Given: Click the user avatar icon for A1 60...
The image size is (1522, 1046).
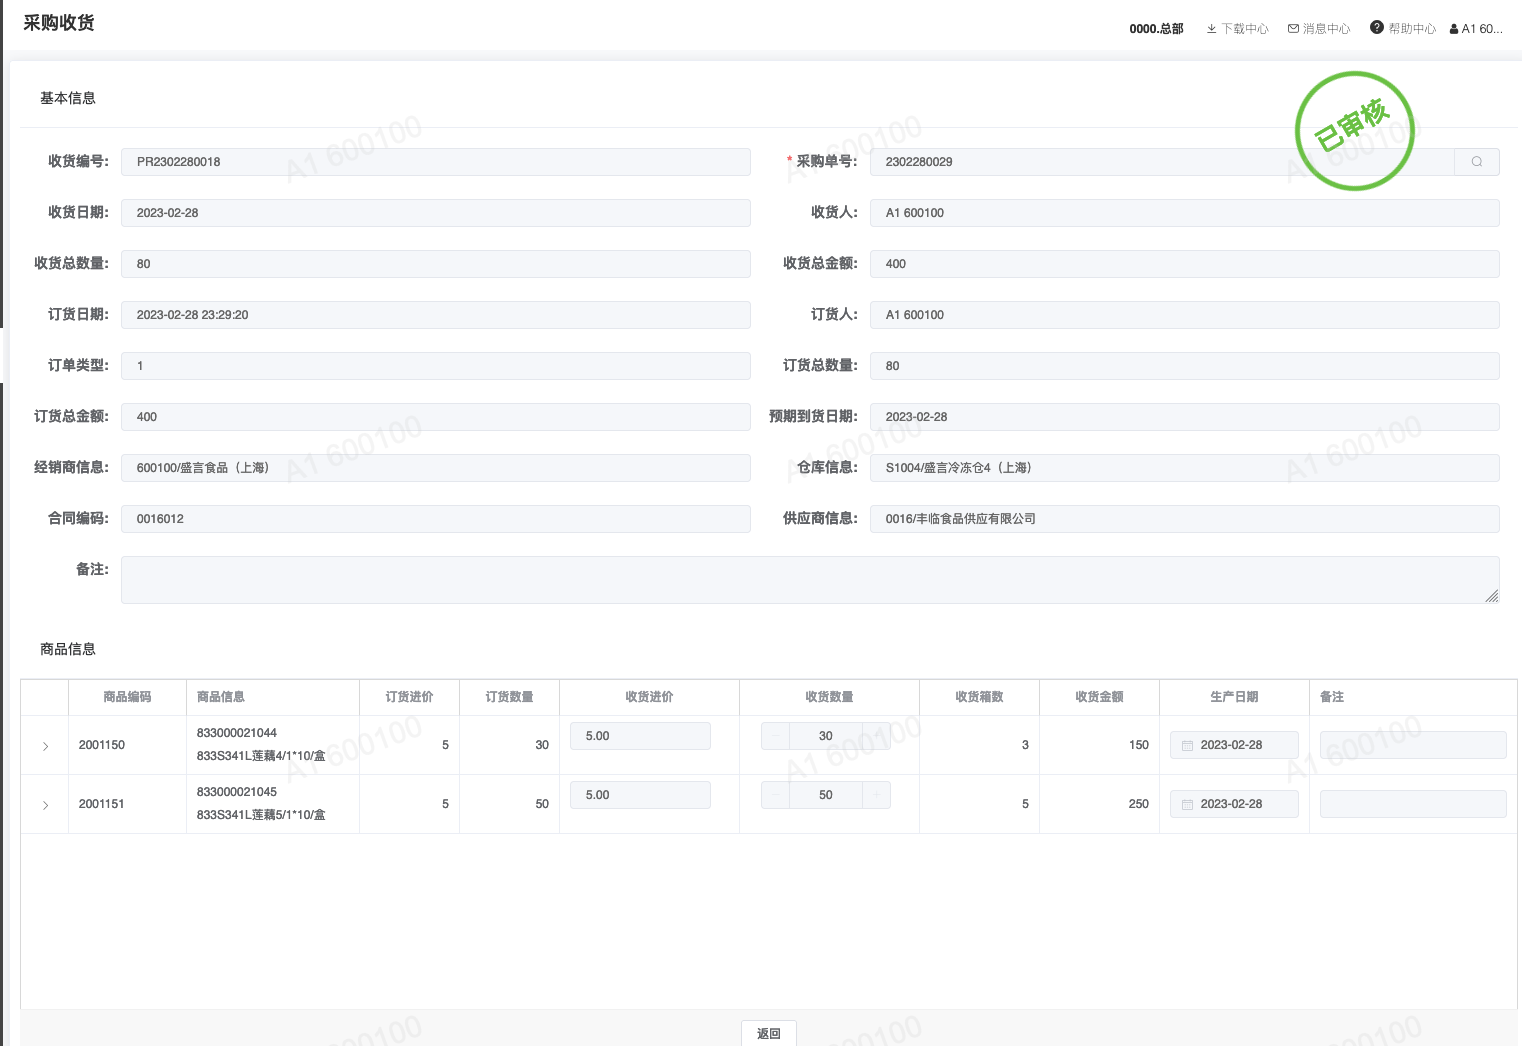Looking at the screenshot, I should [x=1454, y=29].
